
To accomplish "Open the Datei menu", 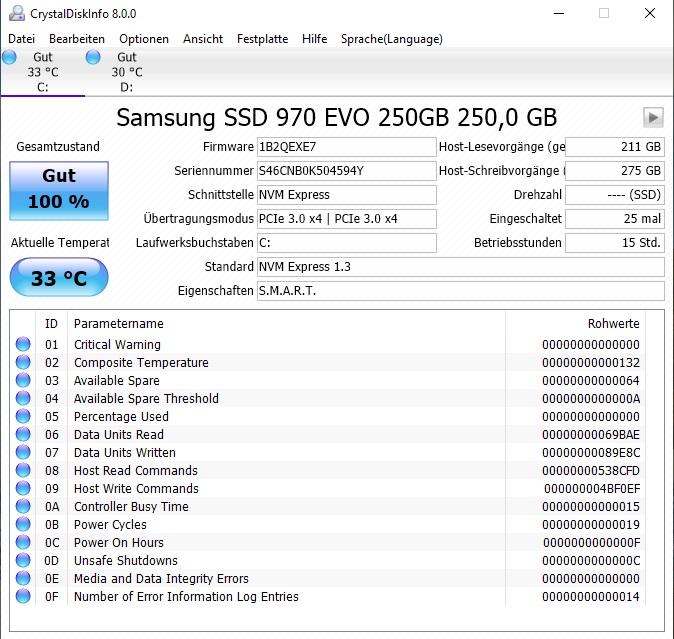I will click(21, 39).
